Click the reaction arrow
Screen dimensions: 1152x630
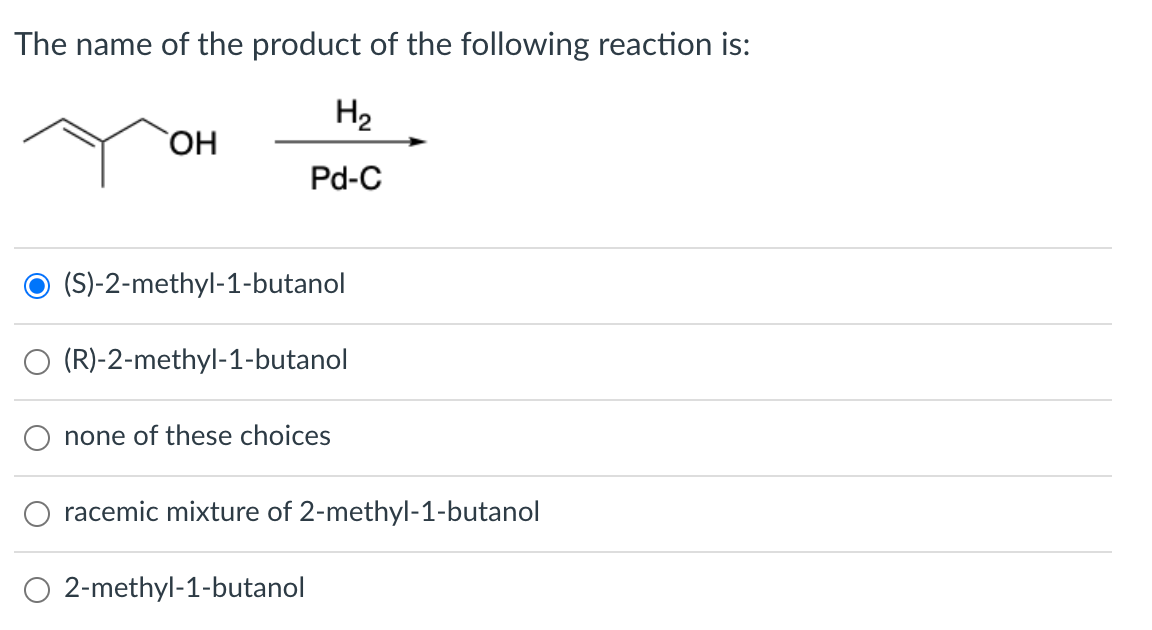point(350,142)
